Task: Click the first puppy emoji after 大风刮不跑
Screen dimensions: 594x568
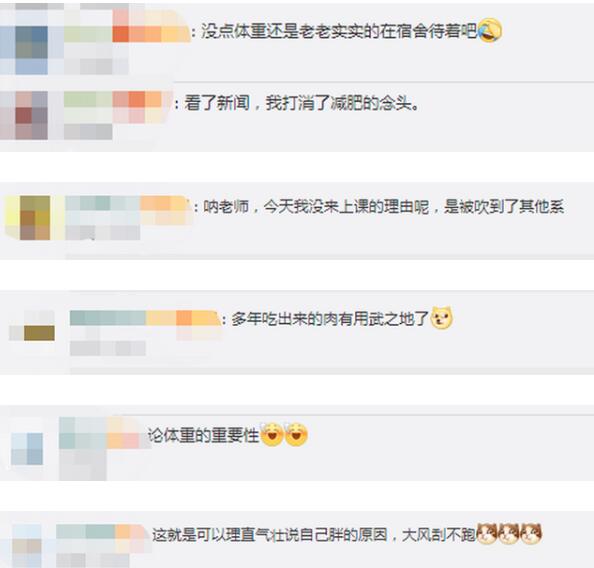Action: click(486, 534)
